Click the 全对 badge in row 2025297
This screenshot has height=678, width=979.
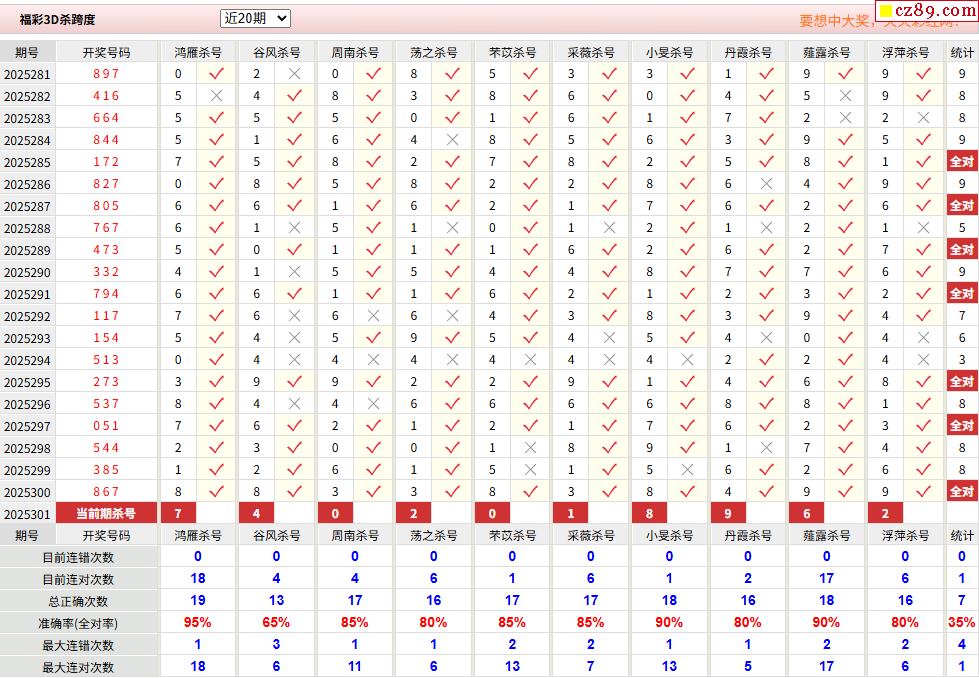click(x=962, y=426)
